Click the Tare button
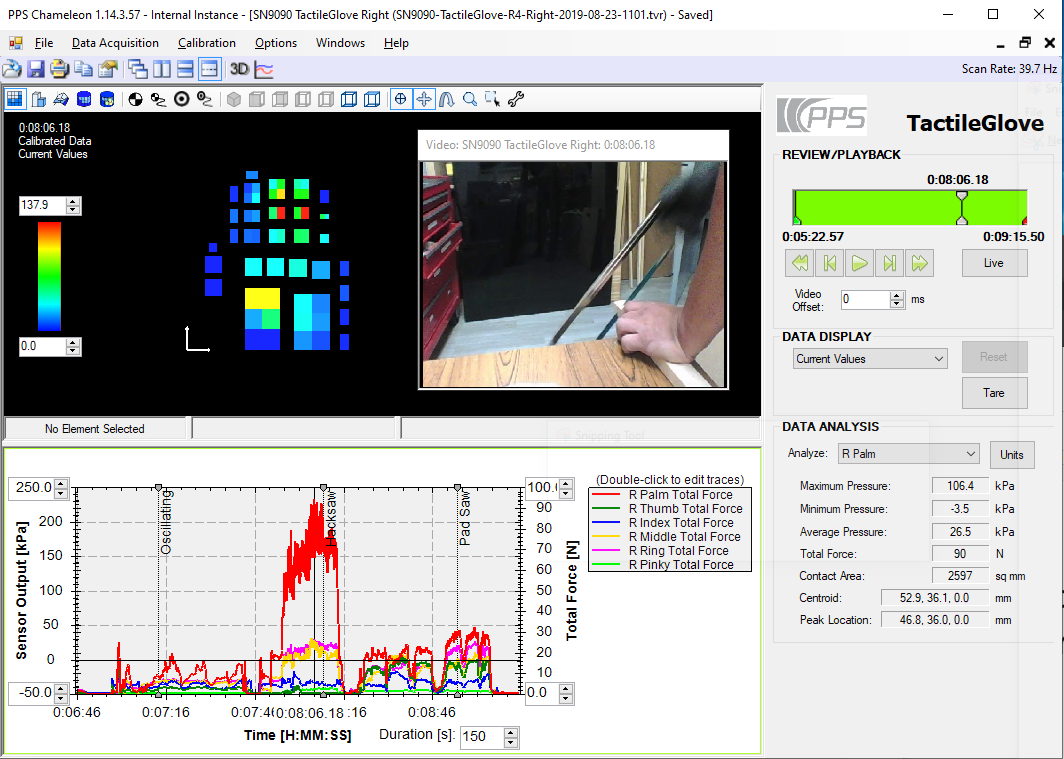Image resolution: width=1064 pixels, height=759 pixels. pos(994,392)
